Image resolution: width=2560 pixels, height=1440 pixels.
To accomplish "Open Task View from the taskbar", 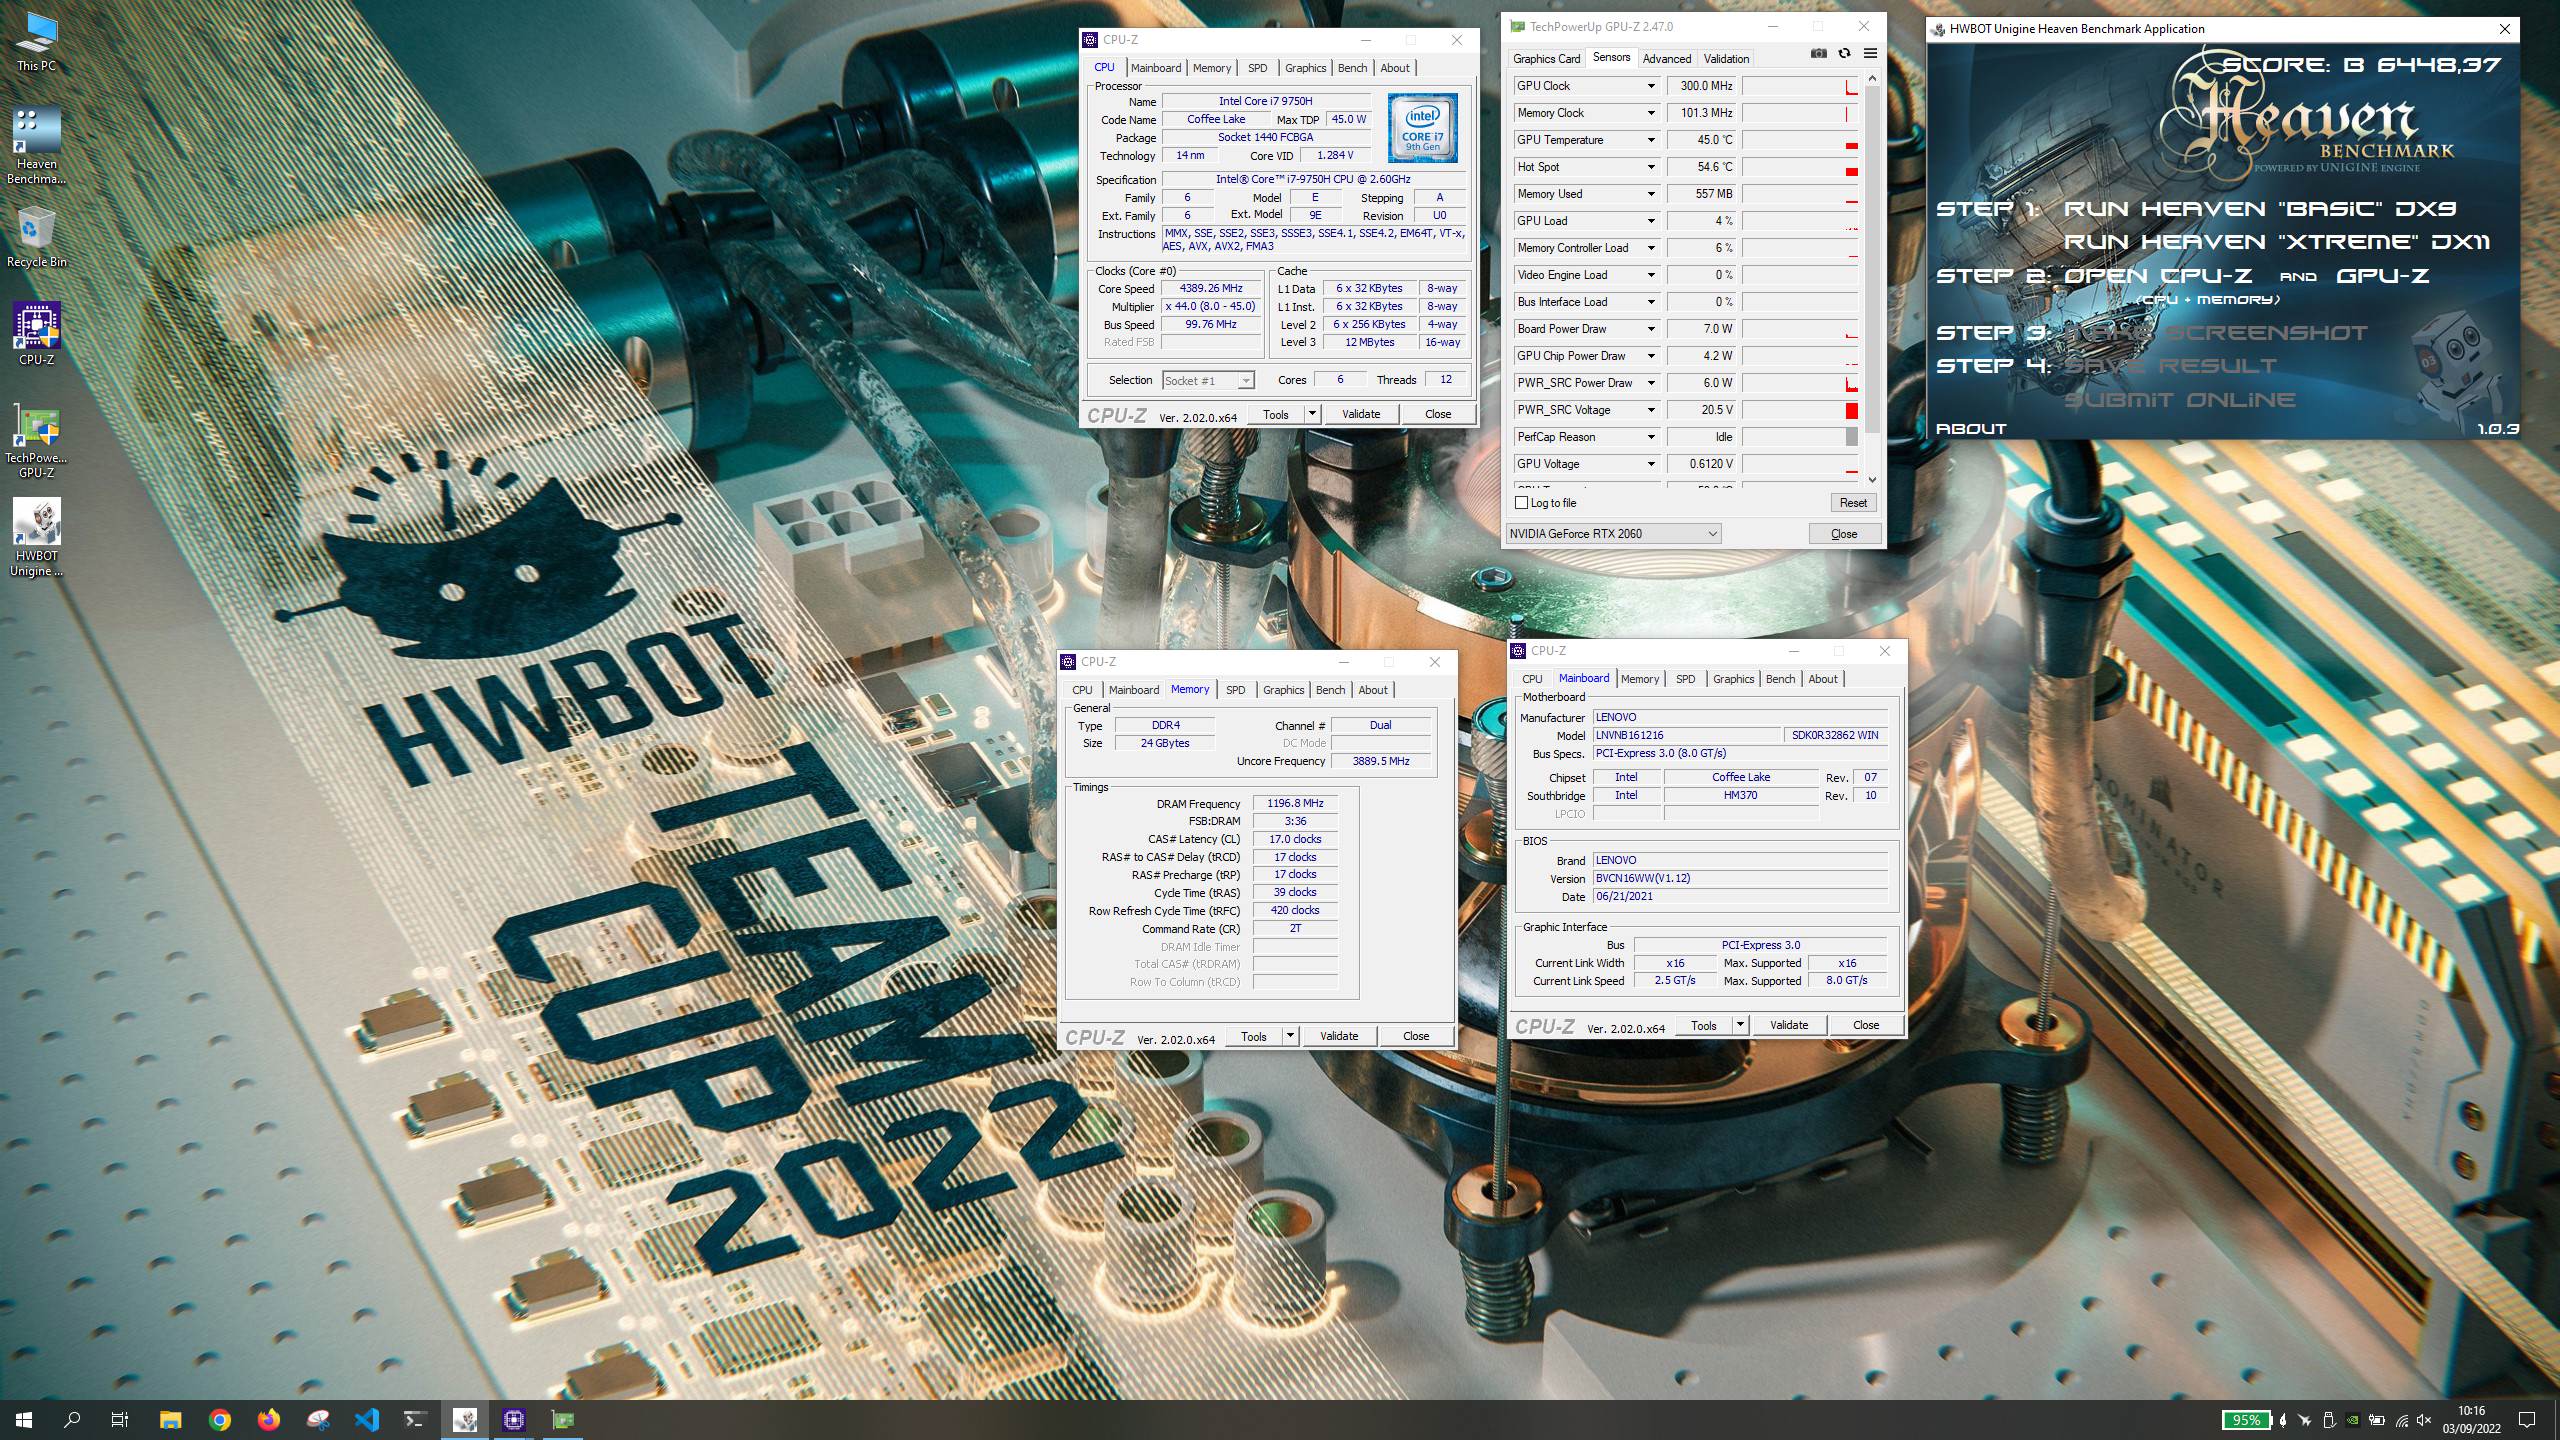I will click(120, 1419).
